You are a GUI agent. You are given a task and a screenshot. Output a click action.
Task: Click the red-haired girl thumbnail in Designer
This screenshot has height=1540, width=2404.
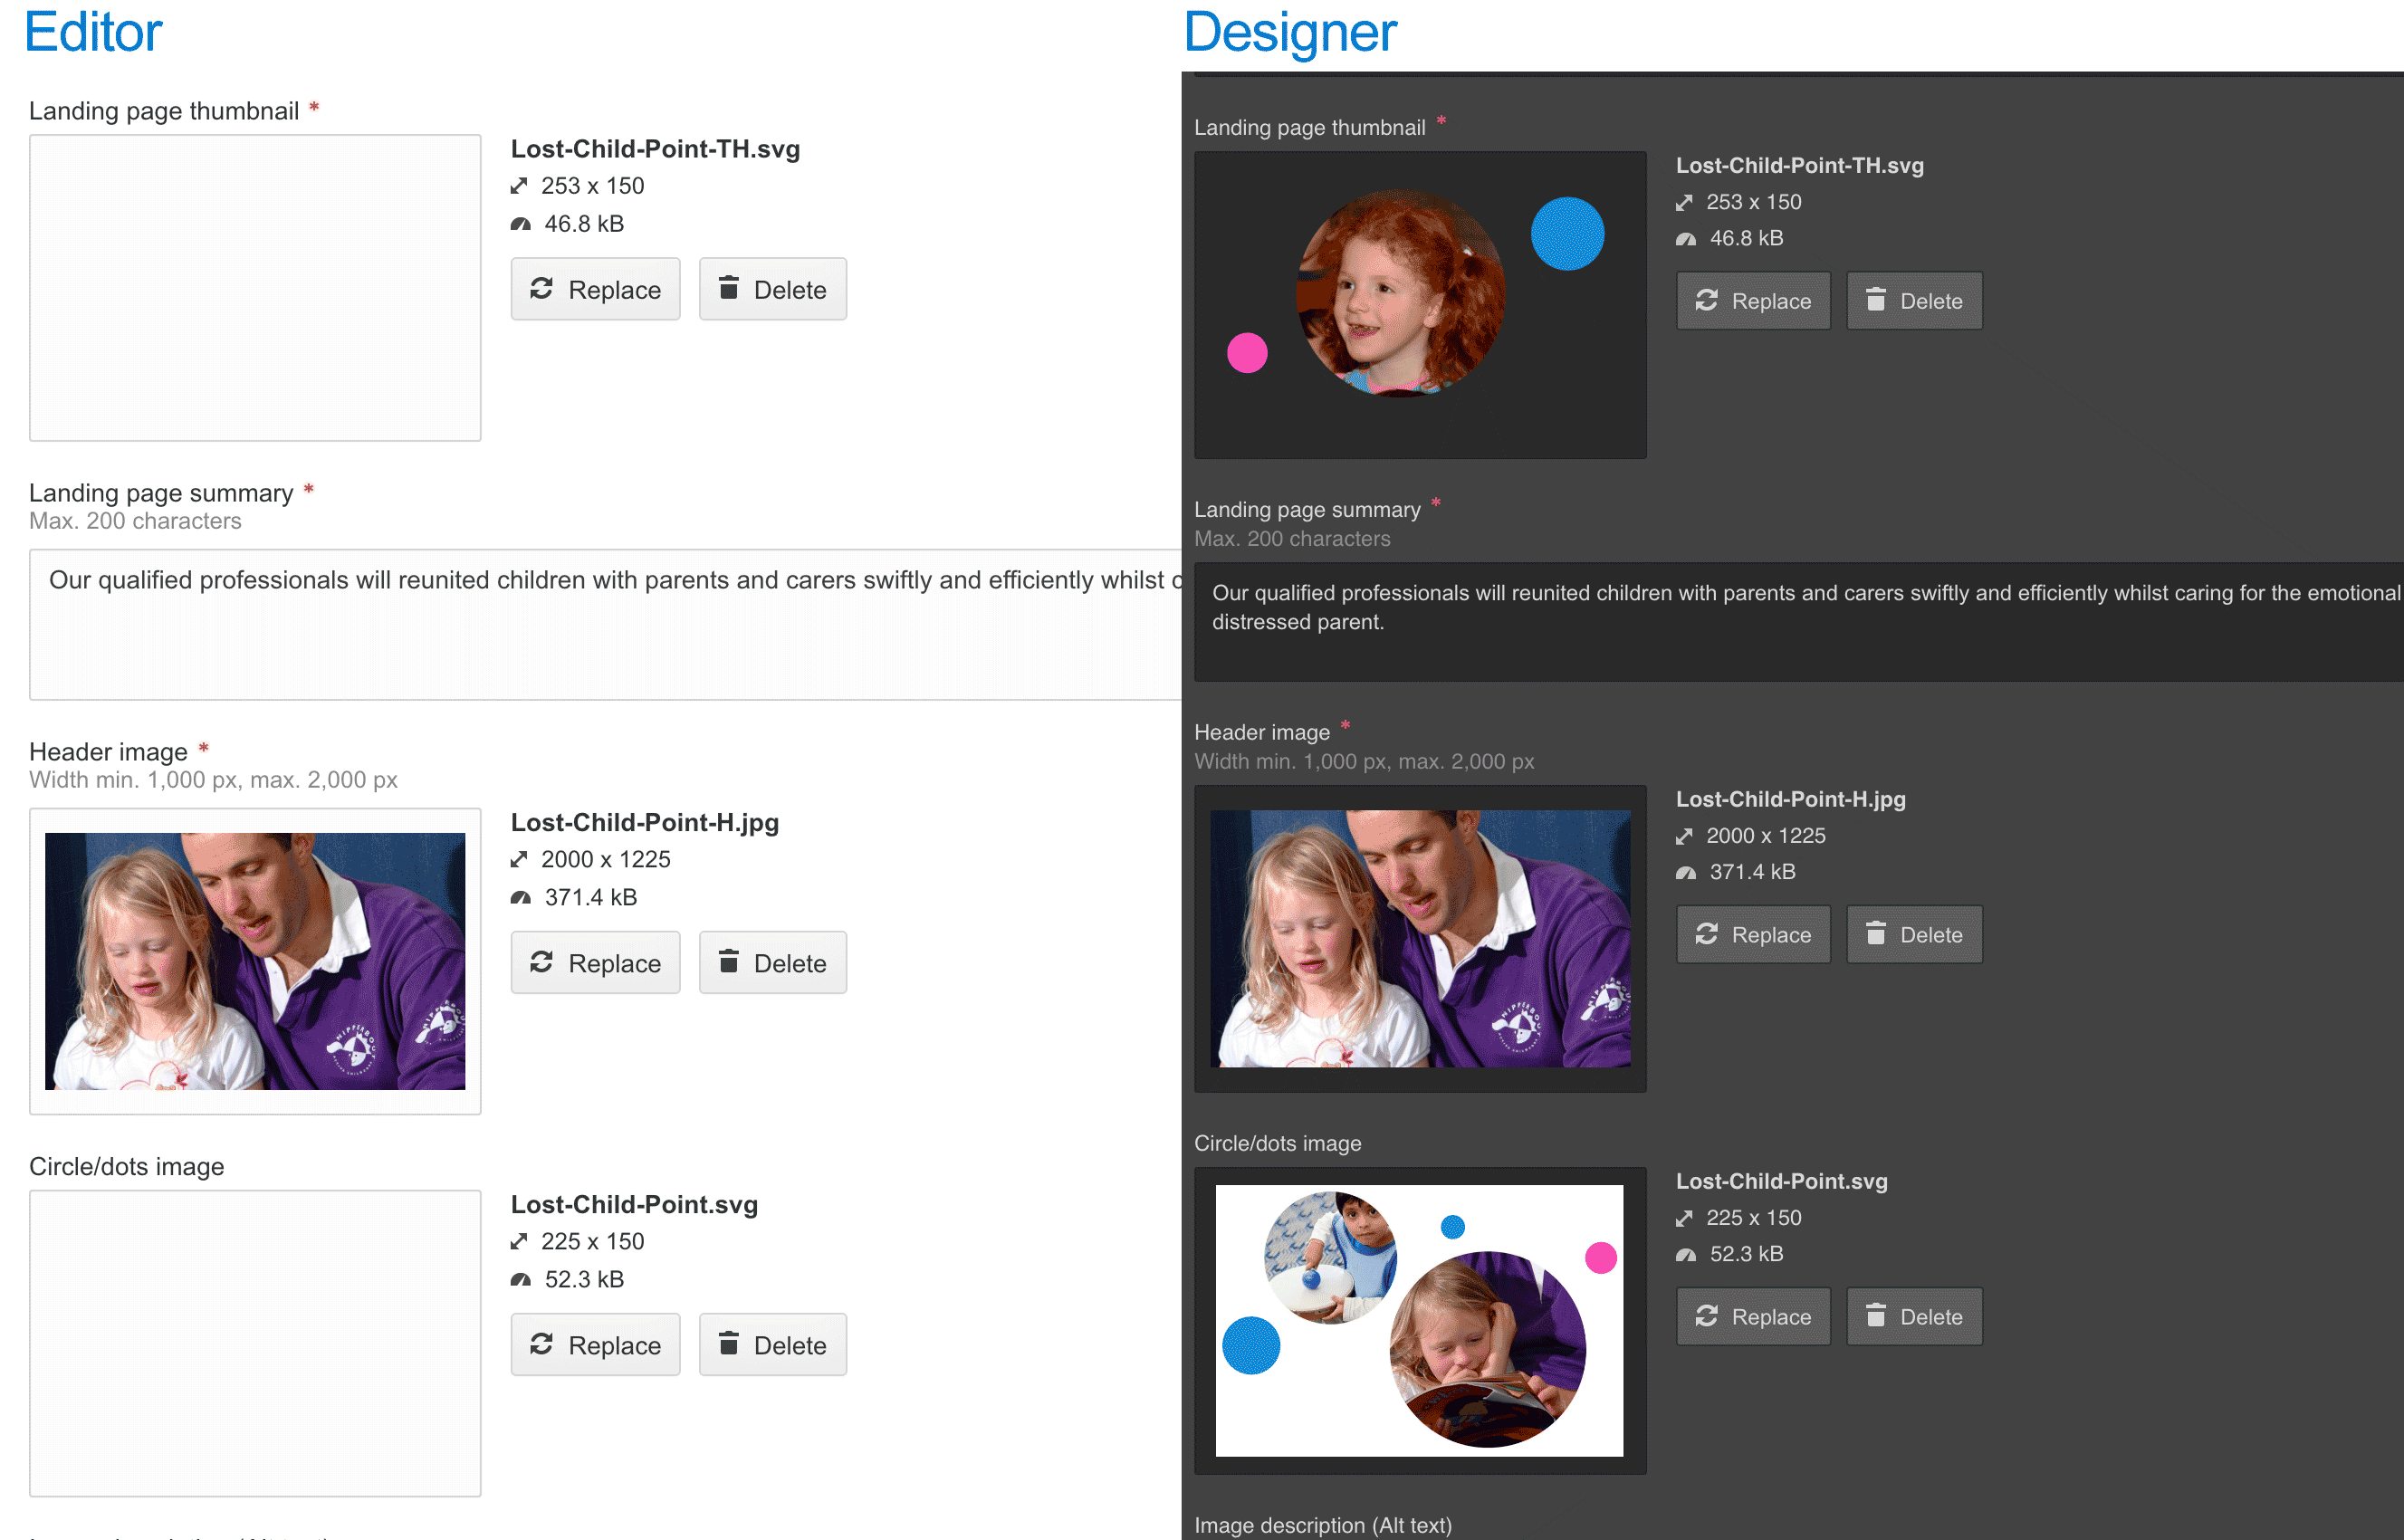(x=1402, y=294)
